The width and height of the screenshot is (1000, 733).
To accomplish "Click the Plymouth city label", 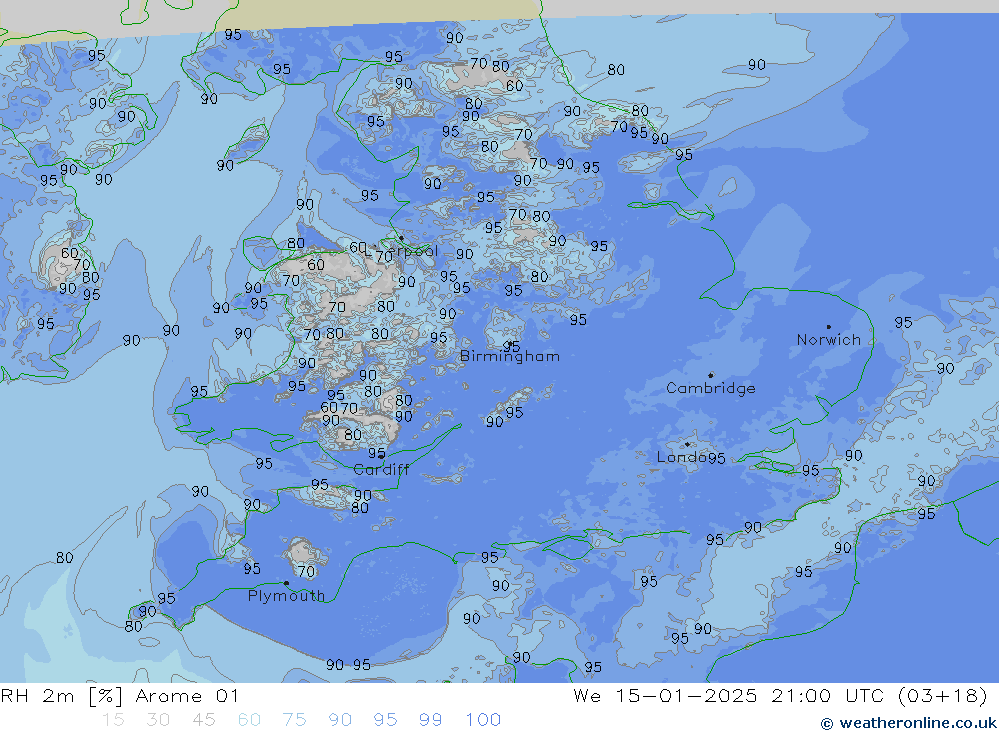I will (286, 596).
